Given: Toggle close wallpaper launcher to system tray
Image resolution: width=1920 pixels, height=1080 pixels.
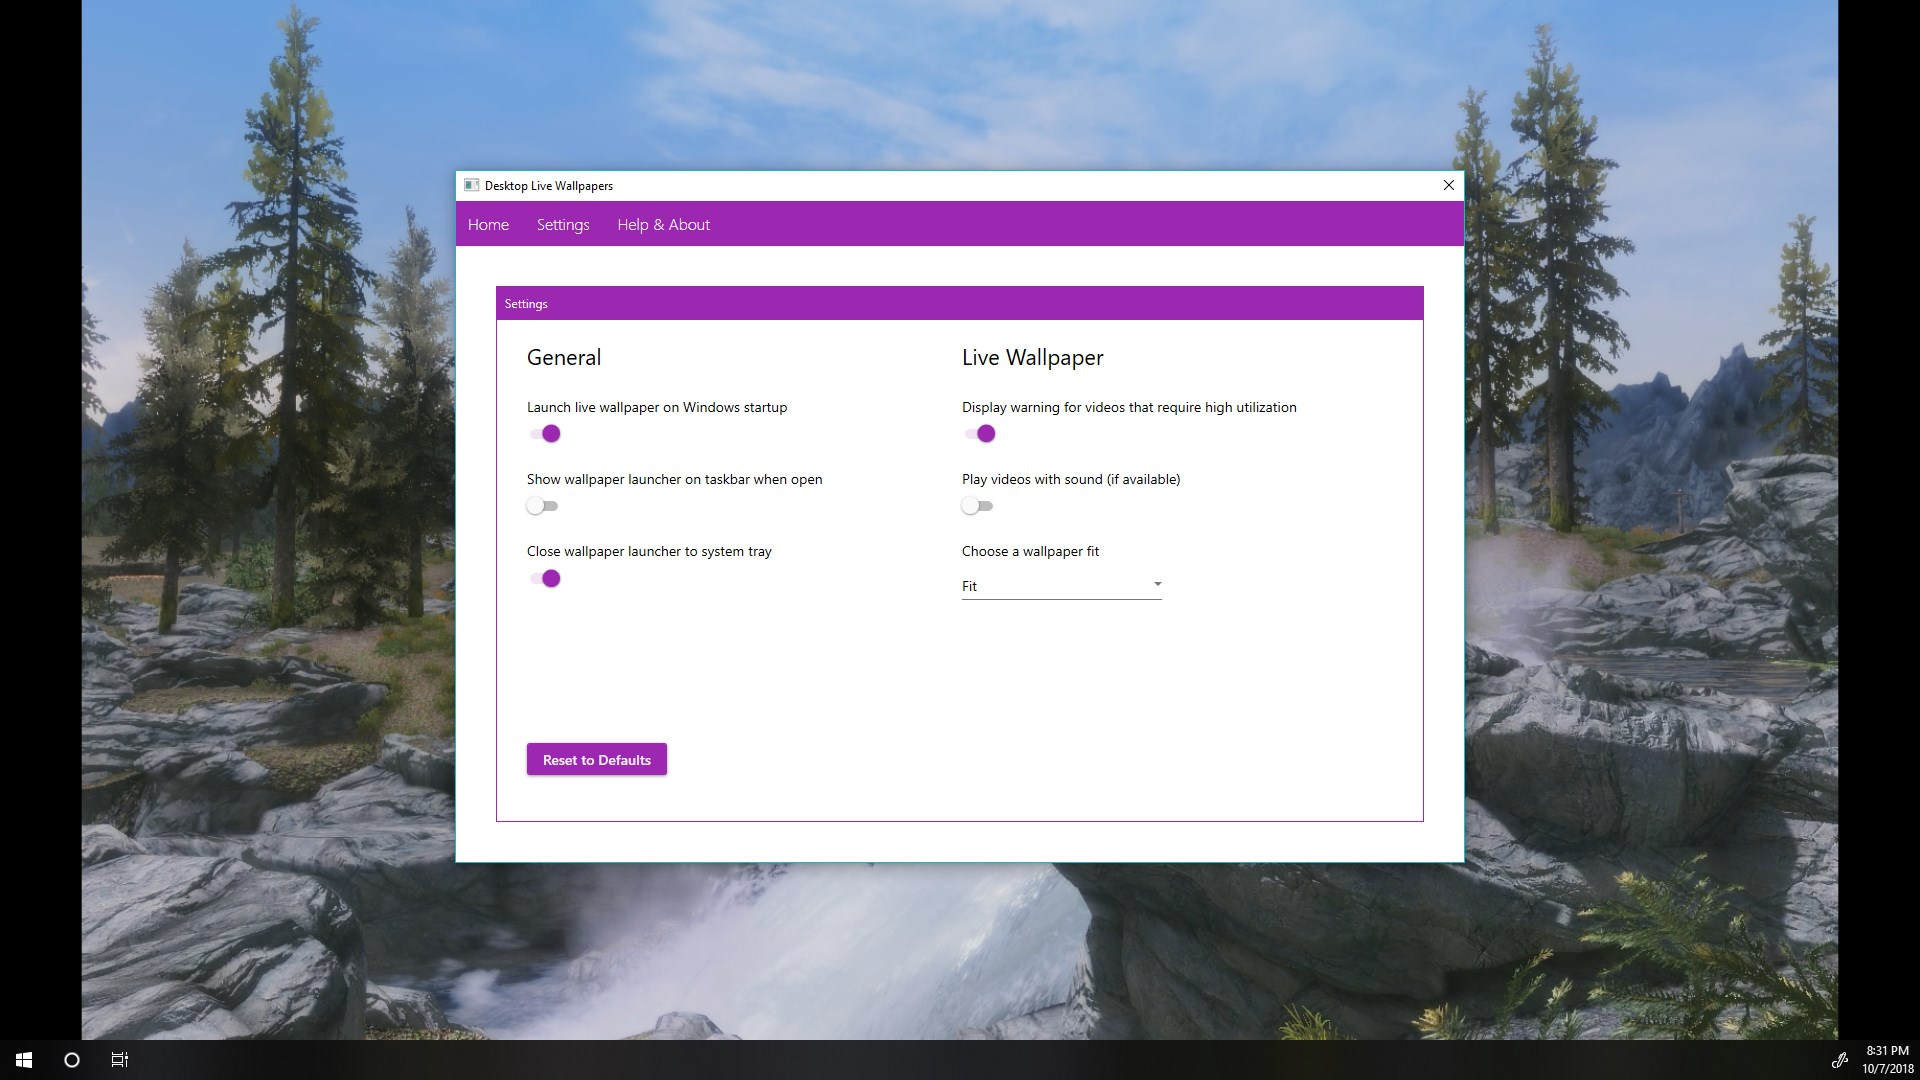Looking at the screenshot, I should [545, 578].
